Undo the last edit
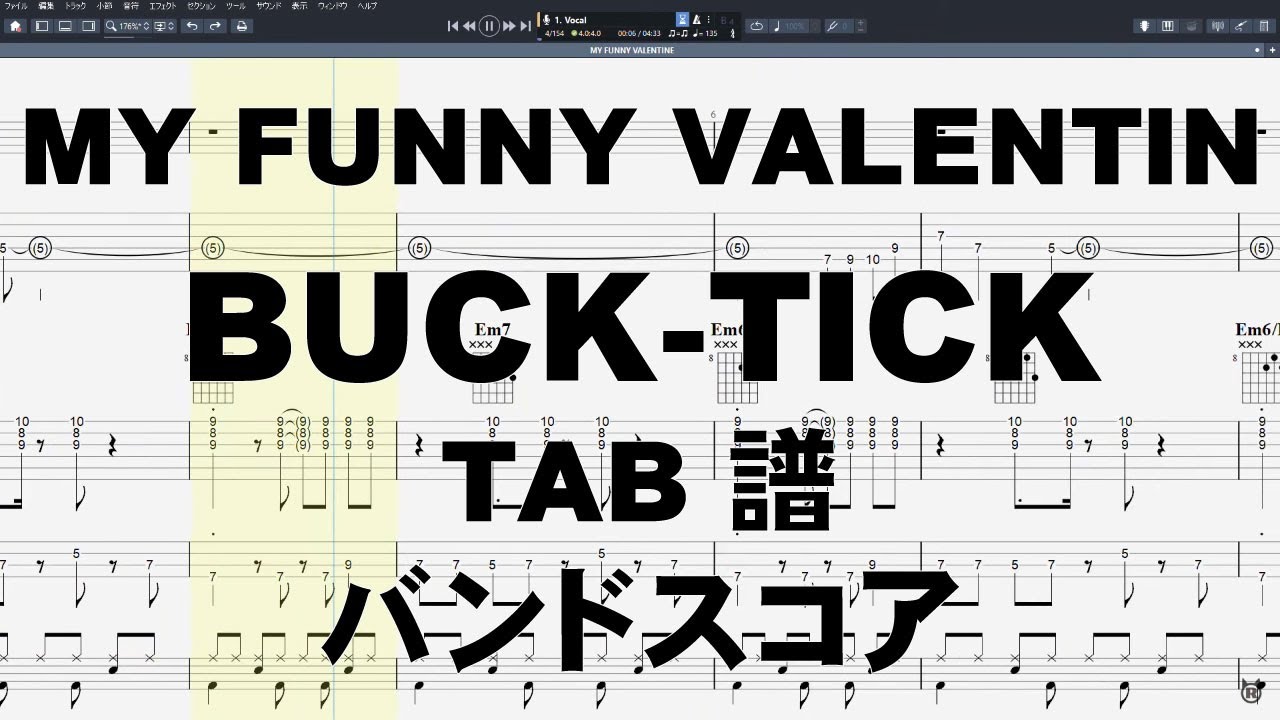This screenshot has height=720, width=1280. click(191, 26)
